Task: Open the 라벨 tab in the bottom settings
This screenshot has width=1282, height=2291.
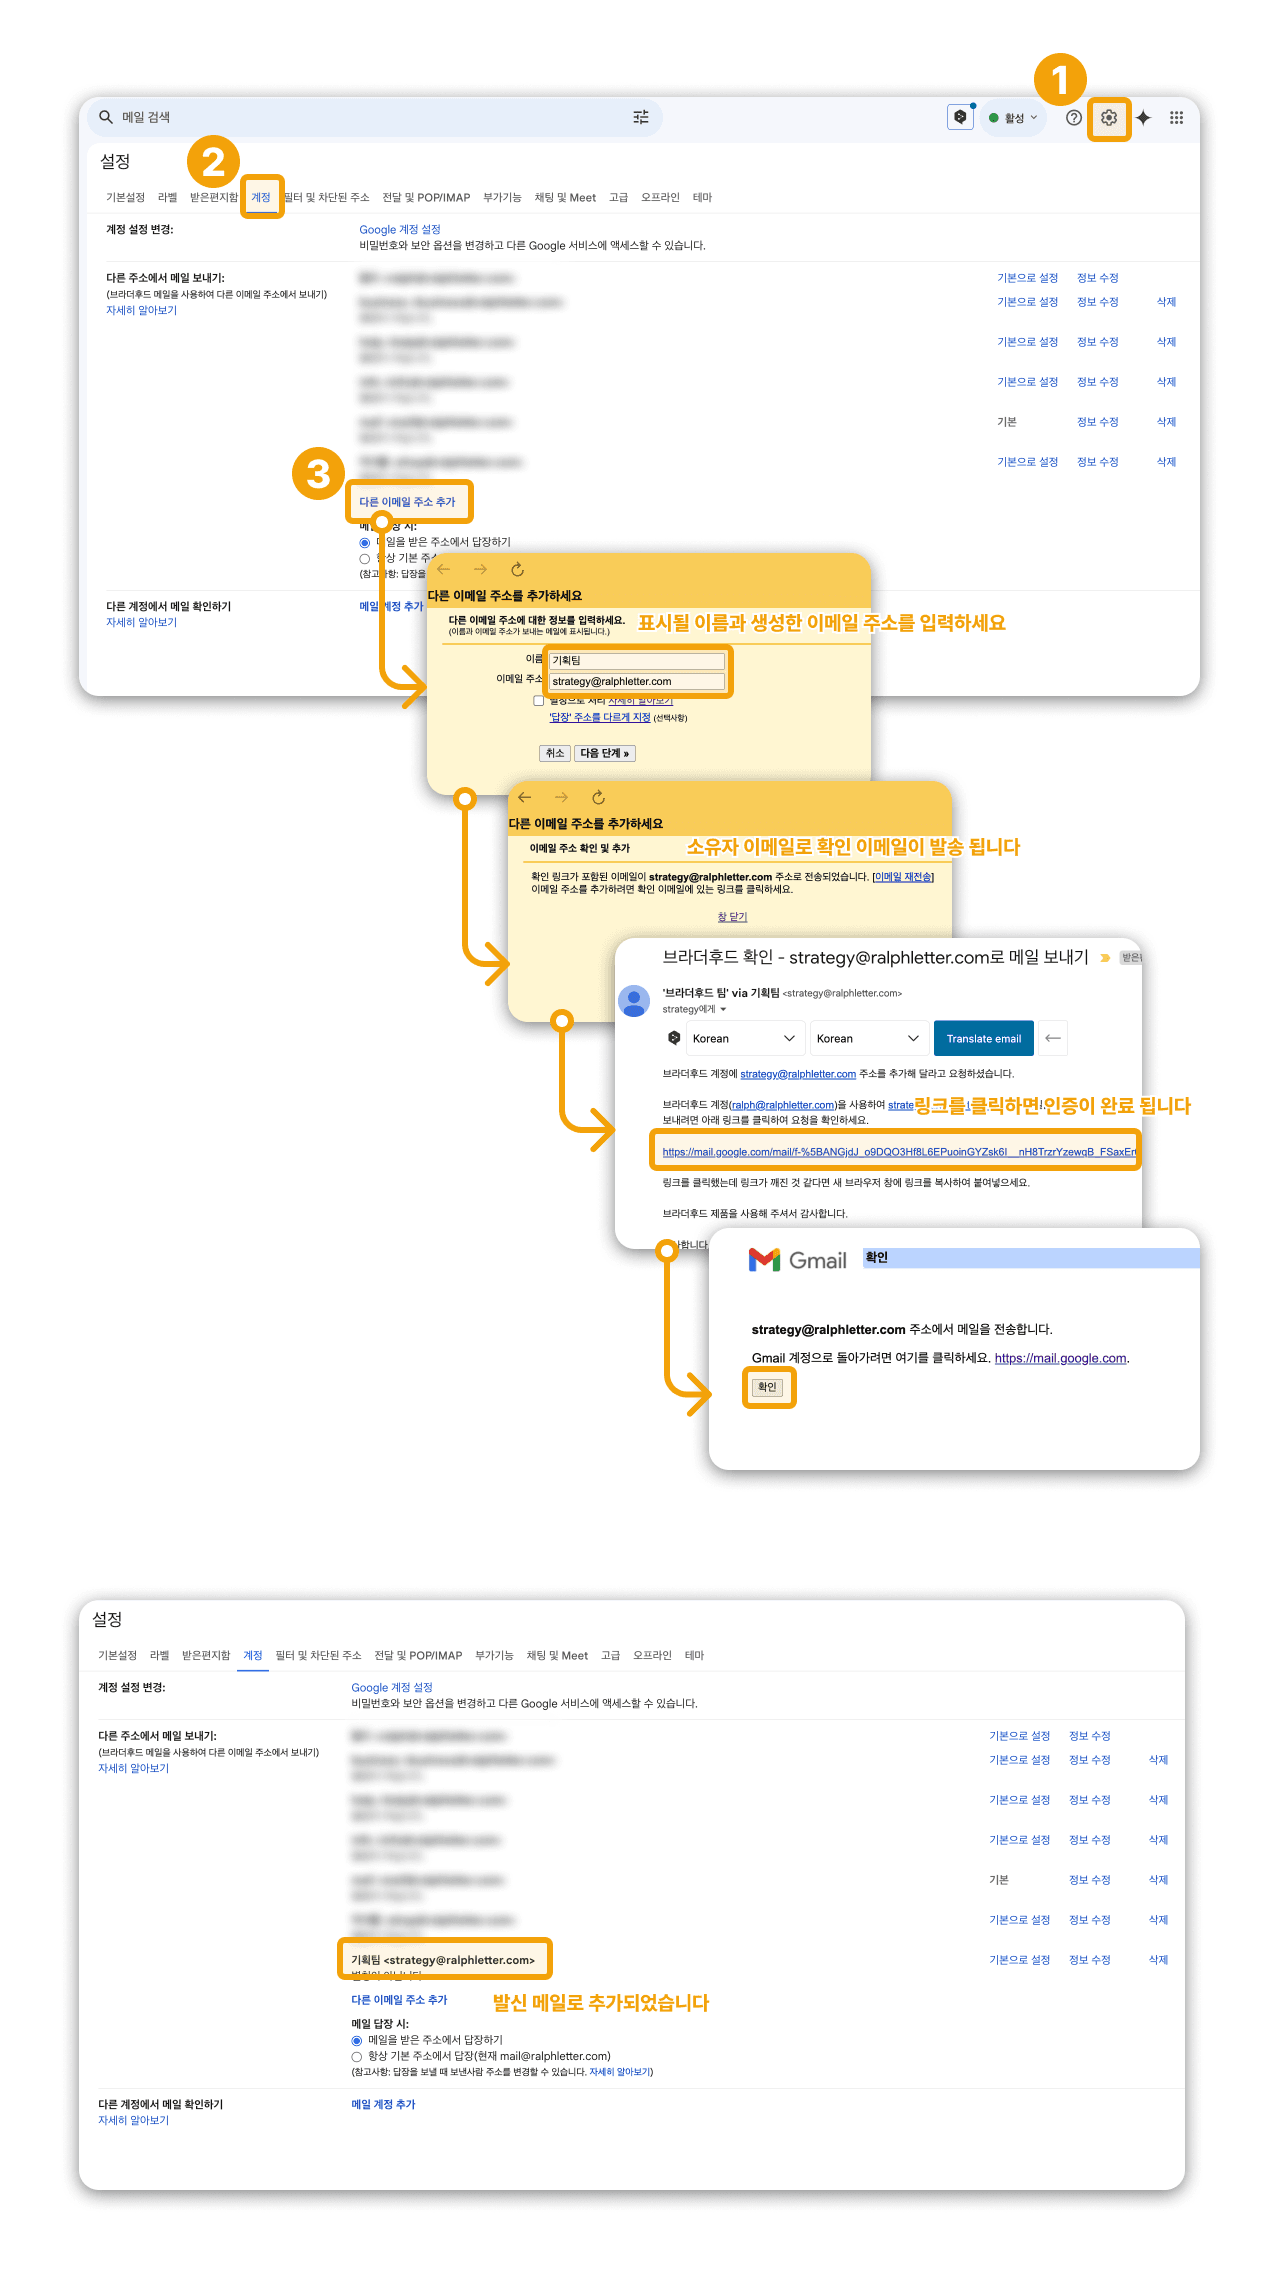Action: click(160, 1655)
